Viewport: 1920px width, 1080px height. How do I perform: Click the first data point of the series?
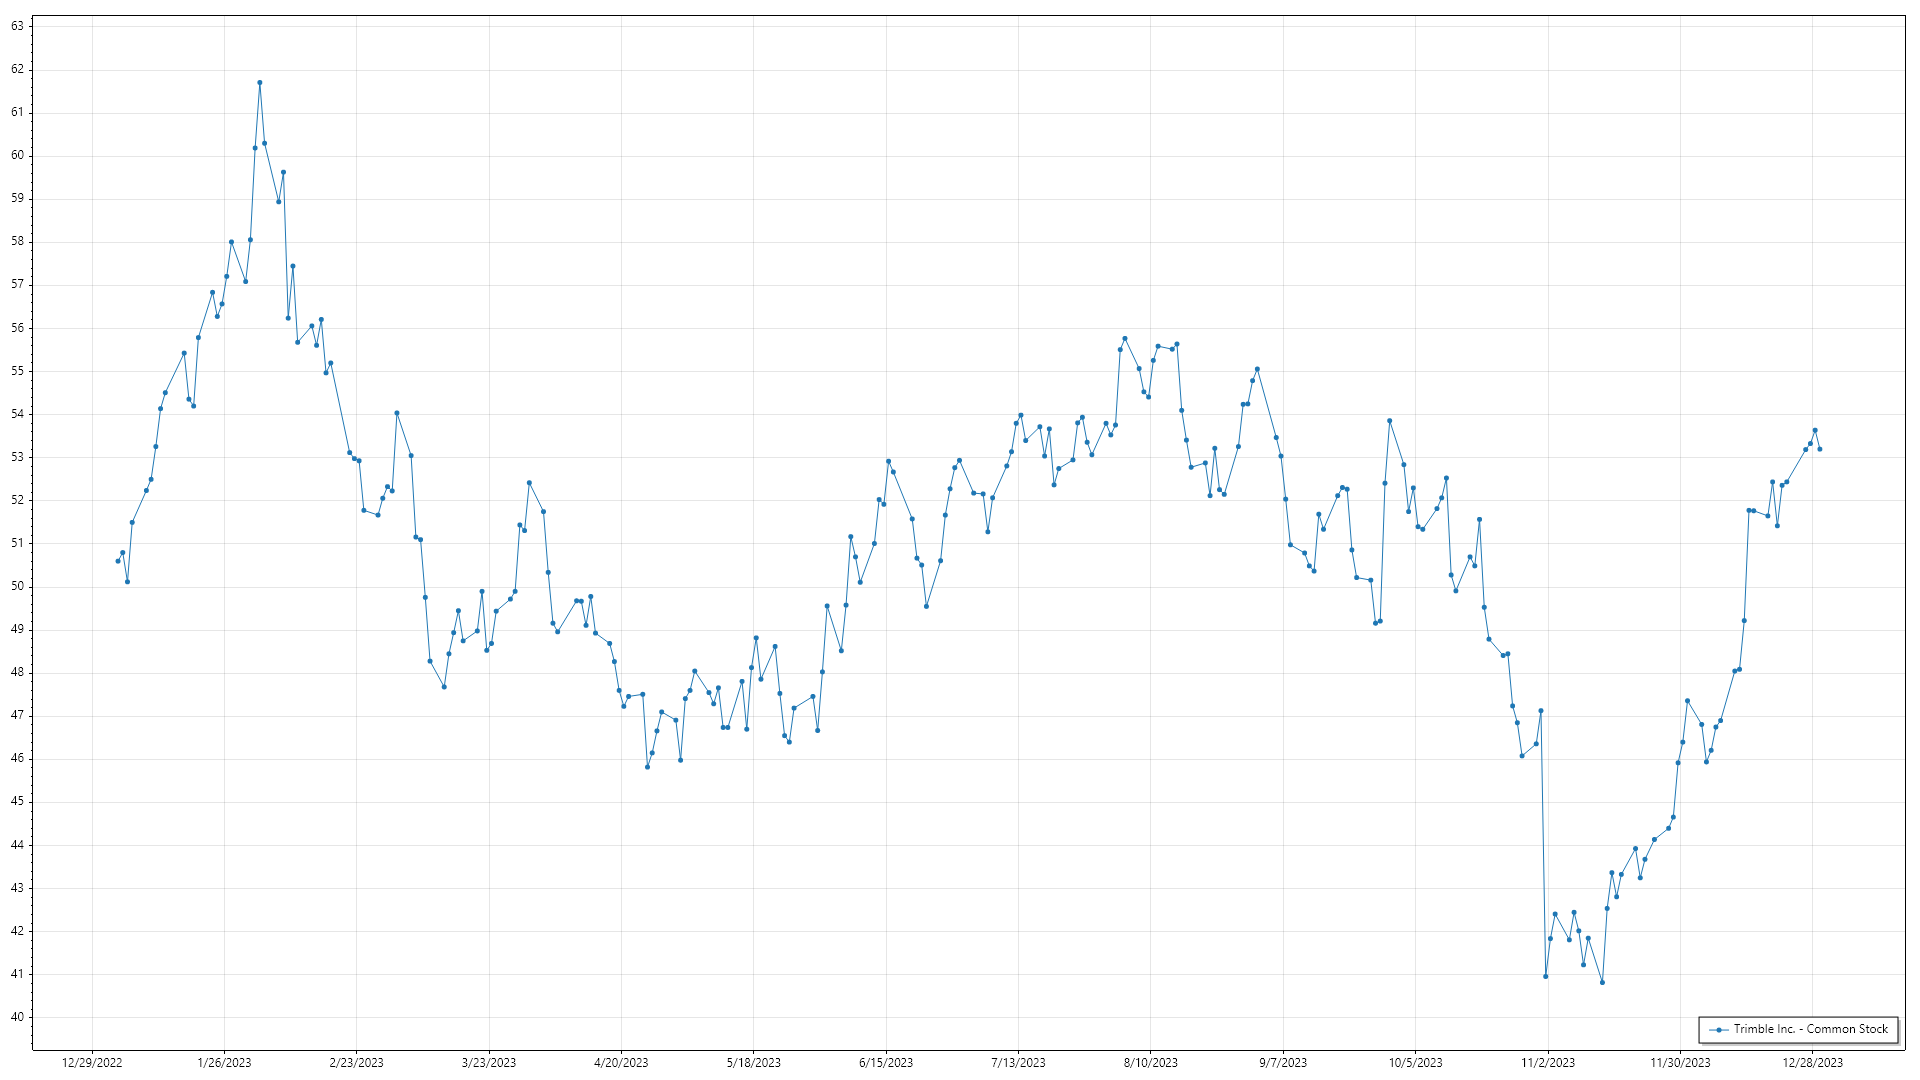(x=118, y=561)
